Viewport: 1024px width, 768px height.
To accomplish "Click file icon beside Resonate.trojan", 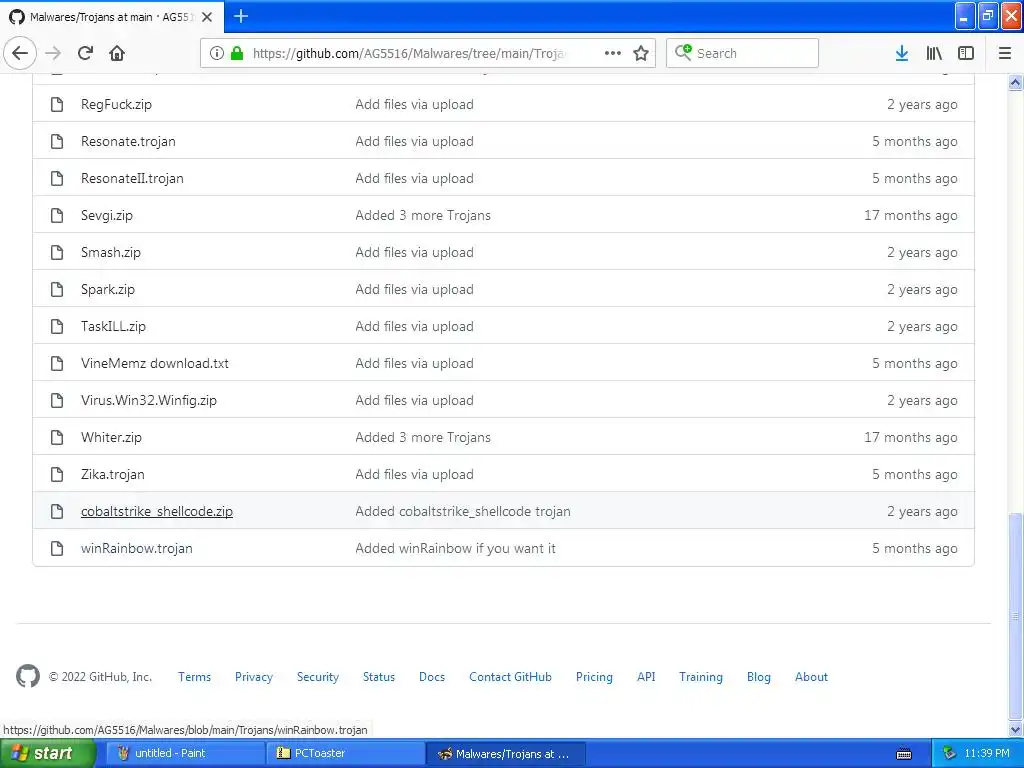I will point(57,141).
